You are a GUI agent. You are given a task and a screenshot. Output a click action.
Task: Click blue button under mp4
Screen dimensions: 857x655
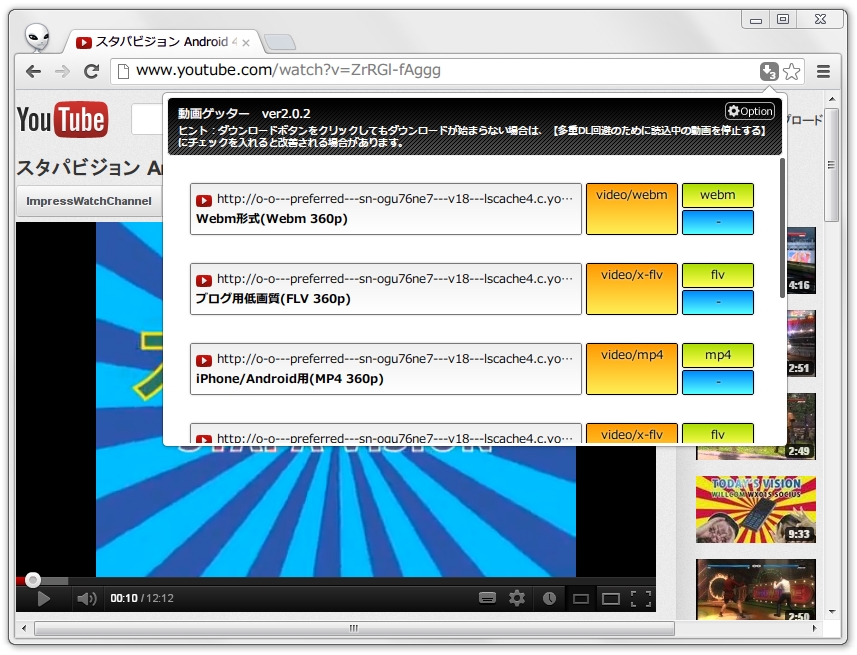tap(718, 382)
